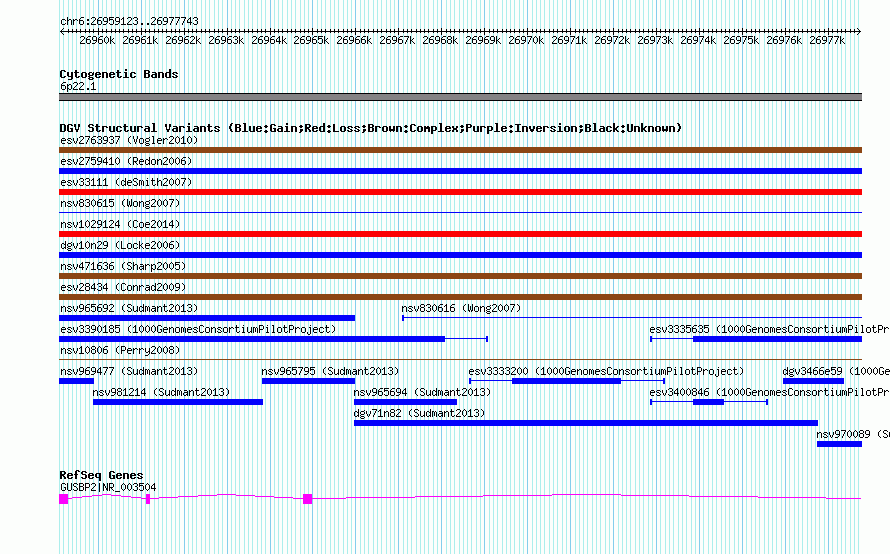The height and width of the screenshot is (554, 890).
Task: Open the DGV Structural Variants track title
Action: [370, 128]
